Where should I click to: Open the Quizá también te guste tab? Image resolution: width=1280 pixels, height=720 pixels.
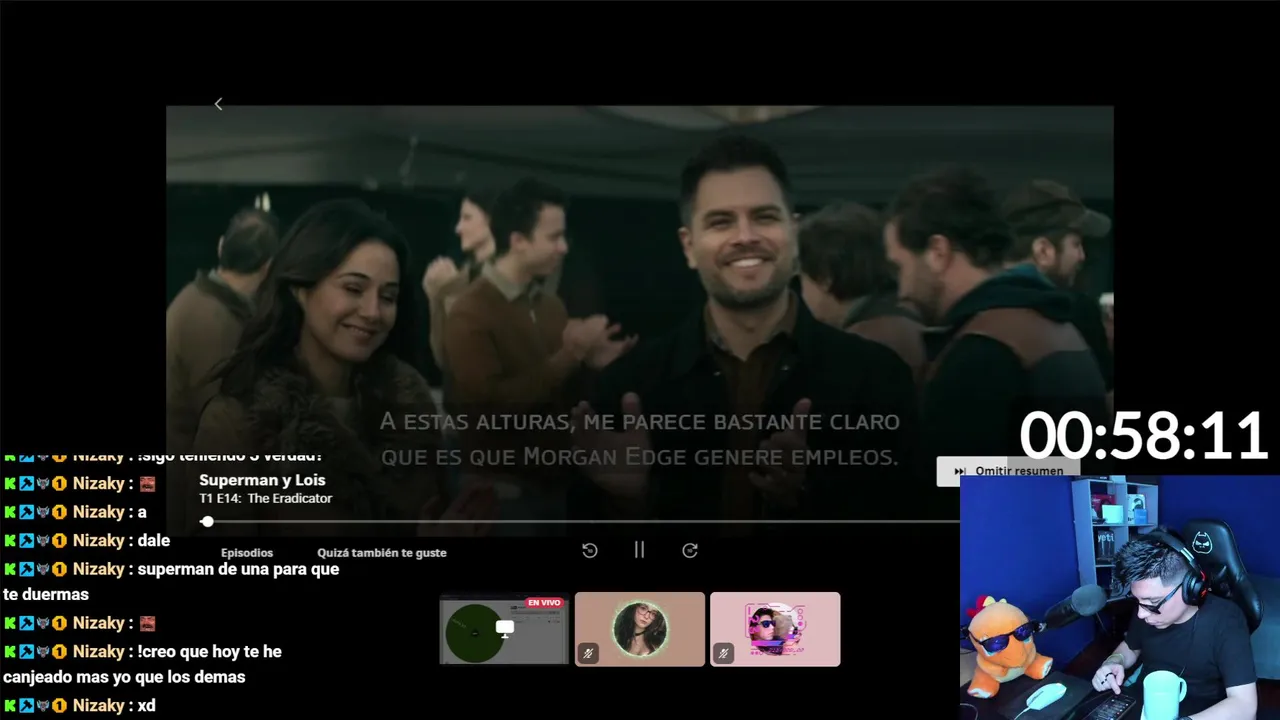(x=382, y=552)
